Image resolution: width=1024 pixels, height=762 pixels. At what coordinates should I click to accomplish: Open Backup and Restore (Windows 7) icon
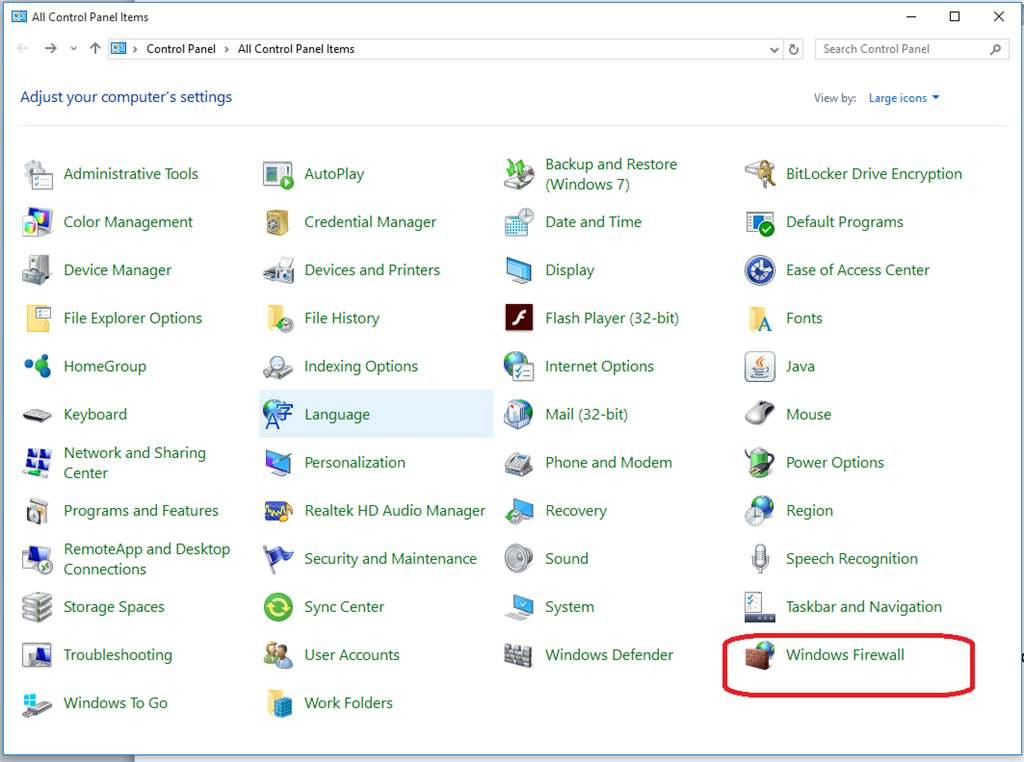(x=519, y=174)
